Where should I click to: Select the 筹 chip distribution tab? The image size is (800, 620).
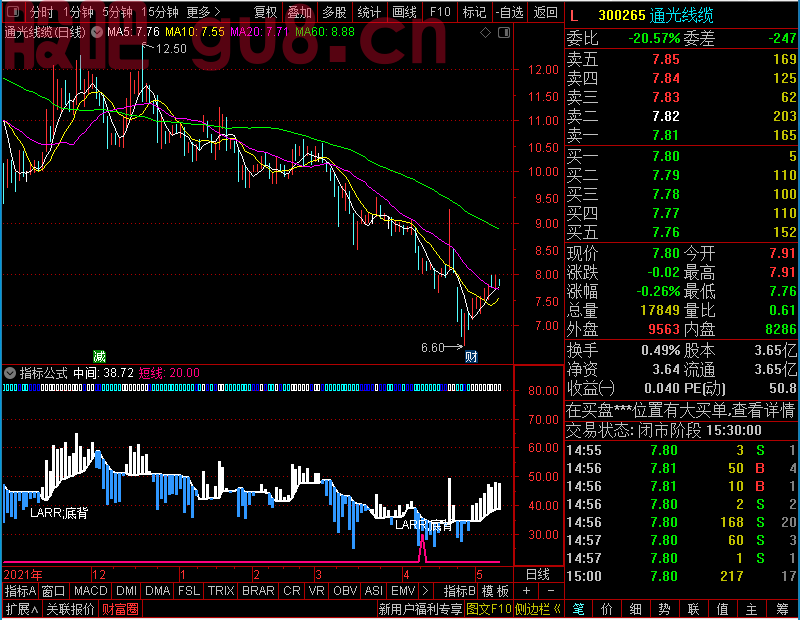coord(783,609)
